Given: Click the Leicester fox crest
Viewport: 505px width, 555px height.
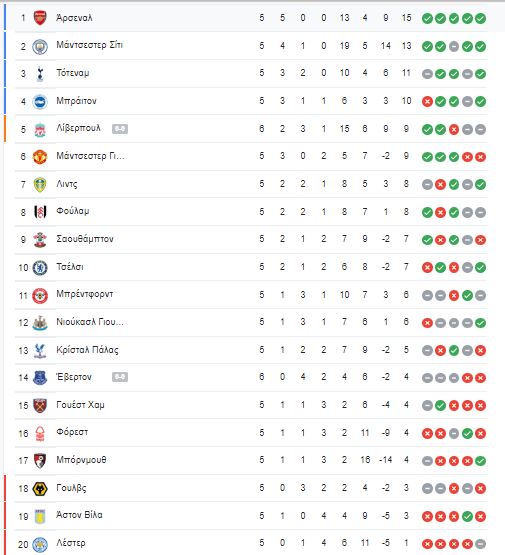Looking at the screenshot, I should click(x=40, y=544).
